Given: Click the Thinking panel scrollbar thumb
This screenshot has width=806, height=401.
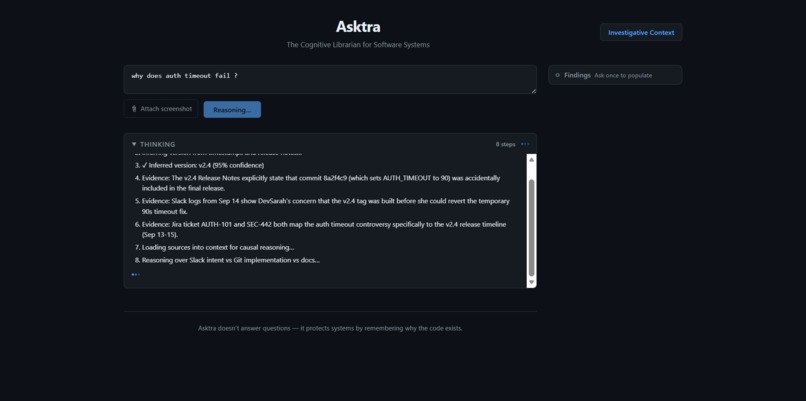Looking at the screenshot, I should click(x=532, y=228).
